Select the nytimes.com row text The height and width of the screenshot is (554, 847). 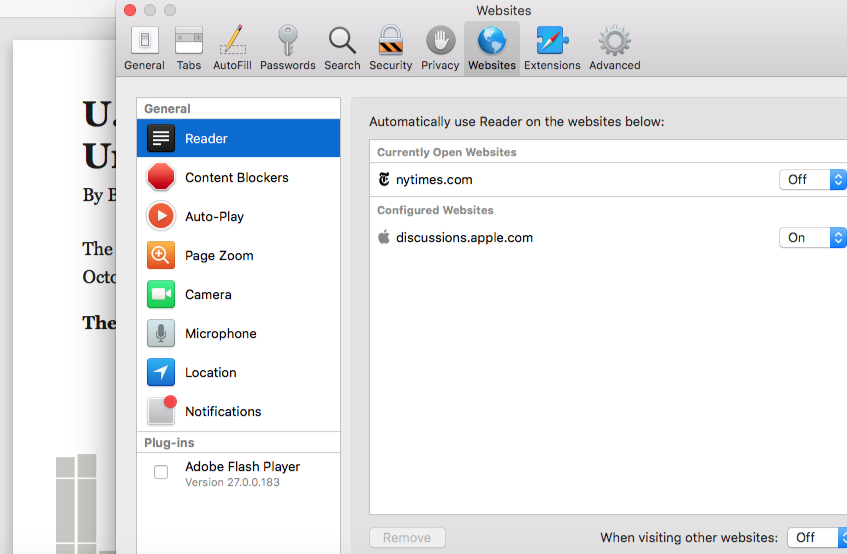[x=434, y=180]
